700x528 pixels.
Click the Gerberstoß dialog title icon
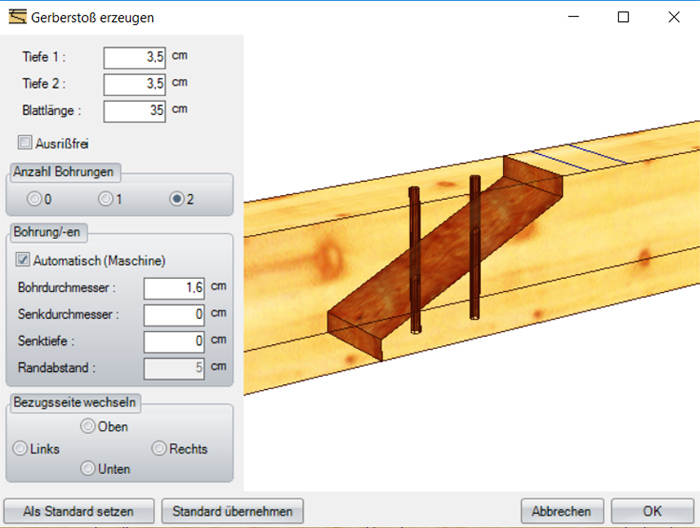(x=17, y=17)
